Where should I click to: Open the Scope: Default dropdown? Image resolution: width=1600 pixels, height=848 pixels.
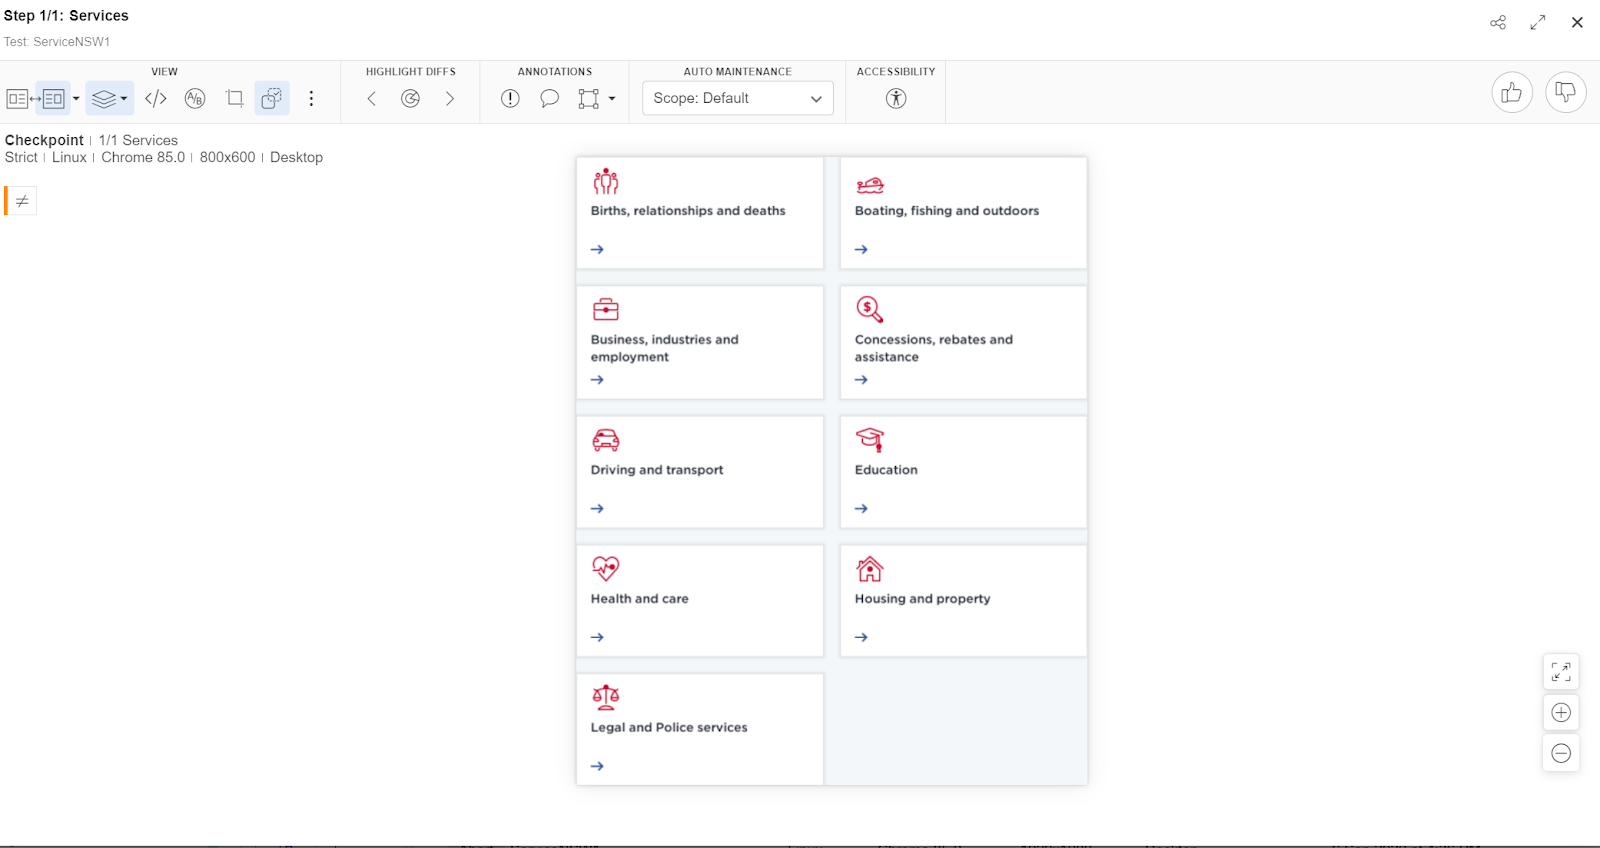coord(737,98)
